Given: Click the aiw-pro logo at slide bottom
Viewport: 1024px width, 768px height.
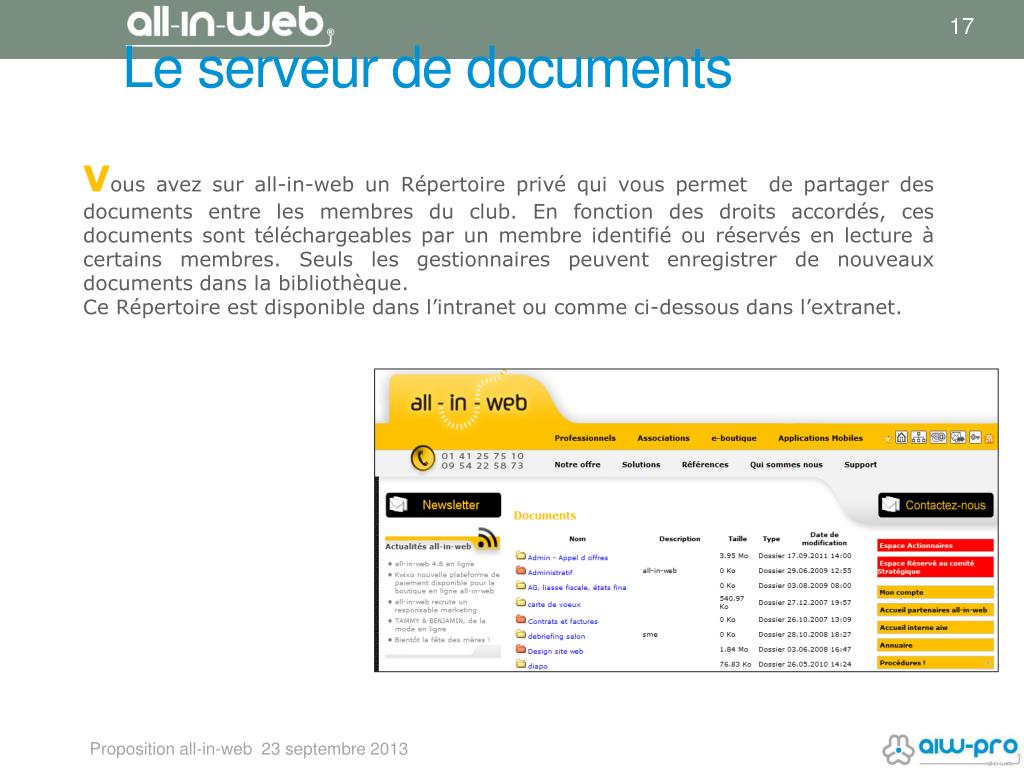Looking at the screenshot, I should click(x=951, y=749).
